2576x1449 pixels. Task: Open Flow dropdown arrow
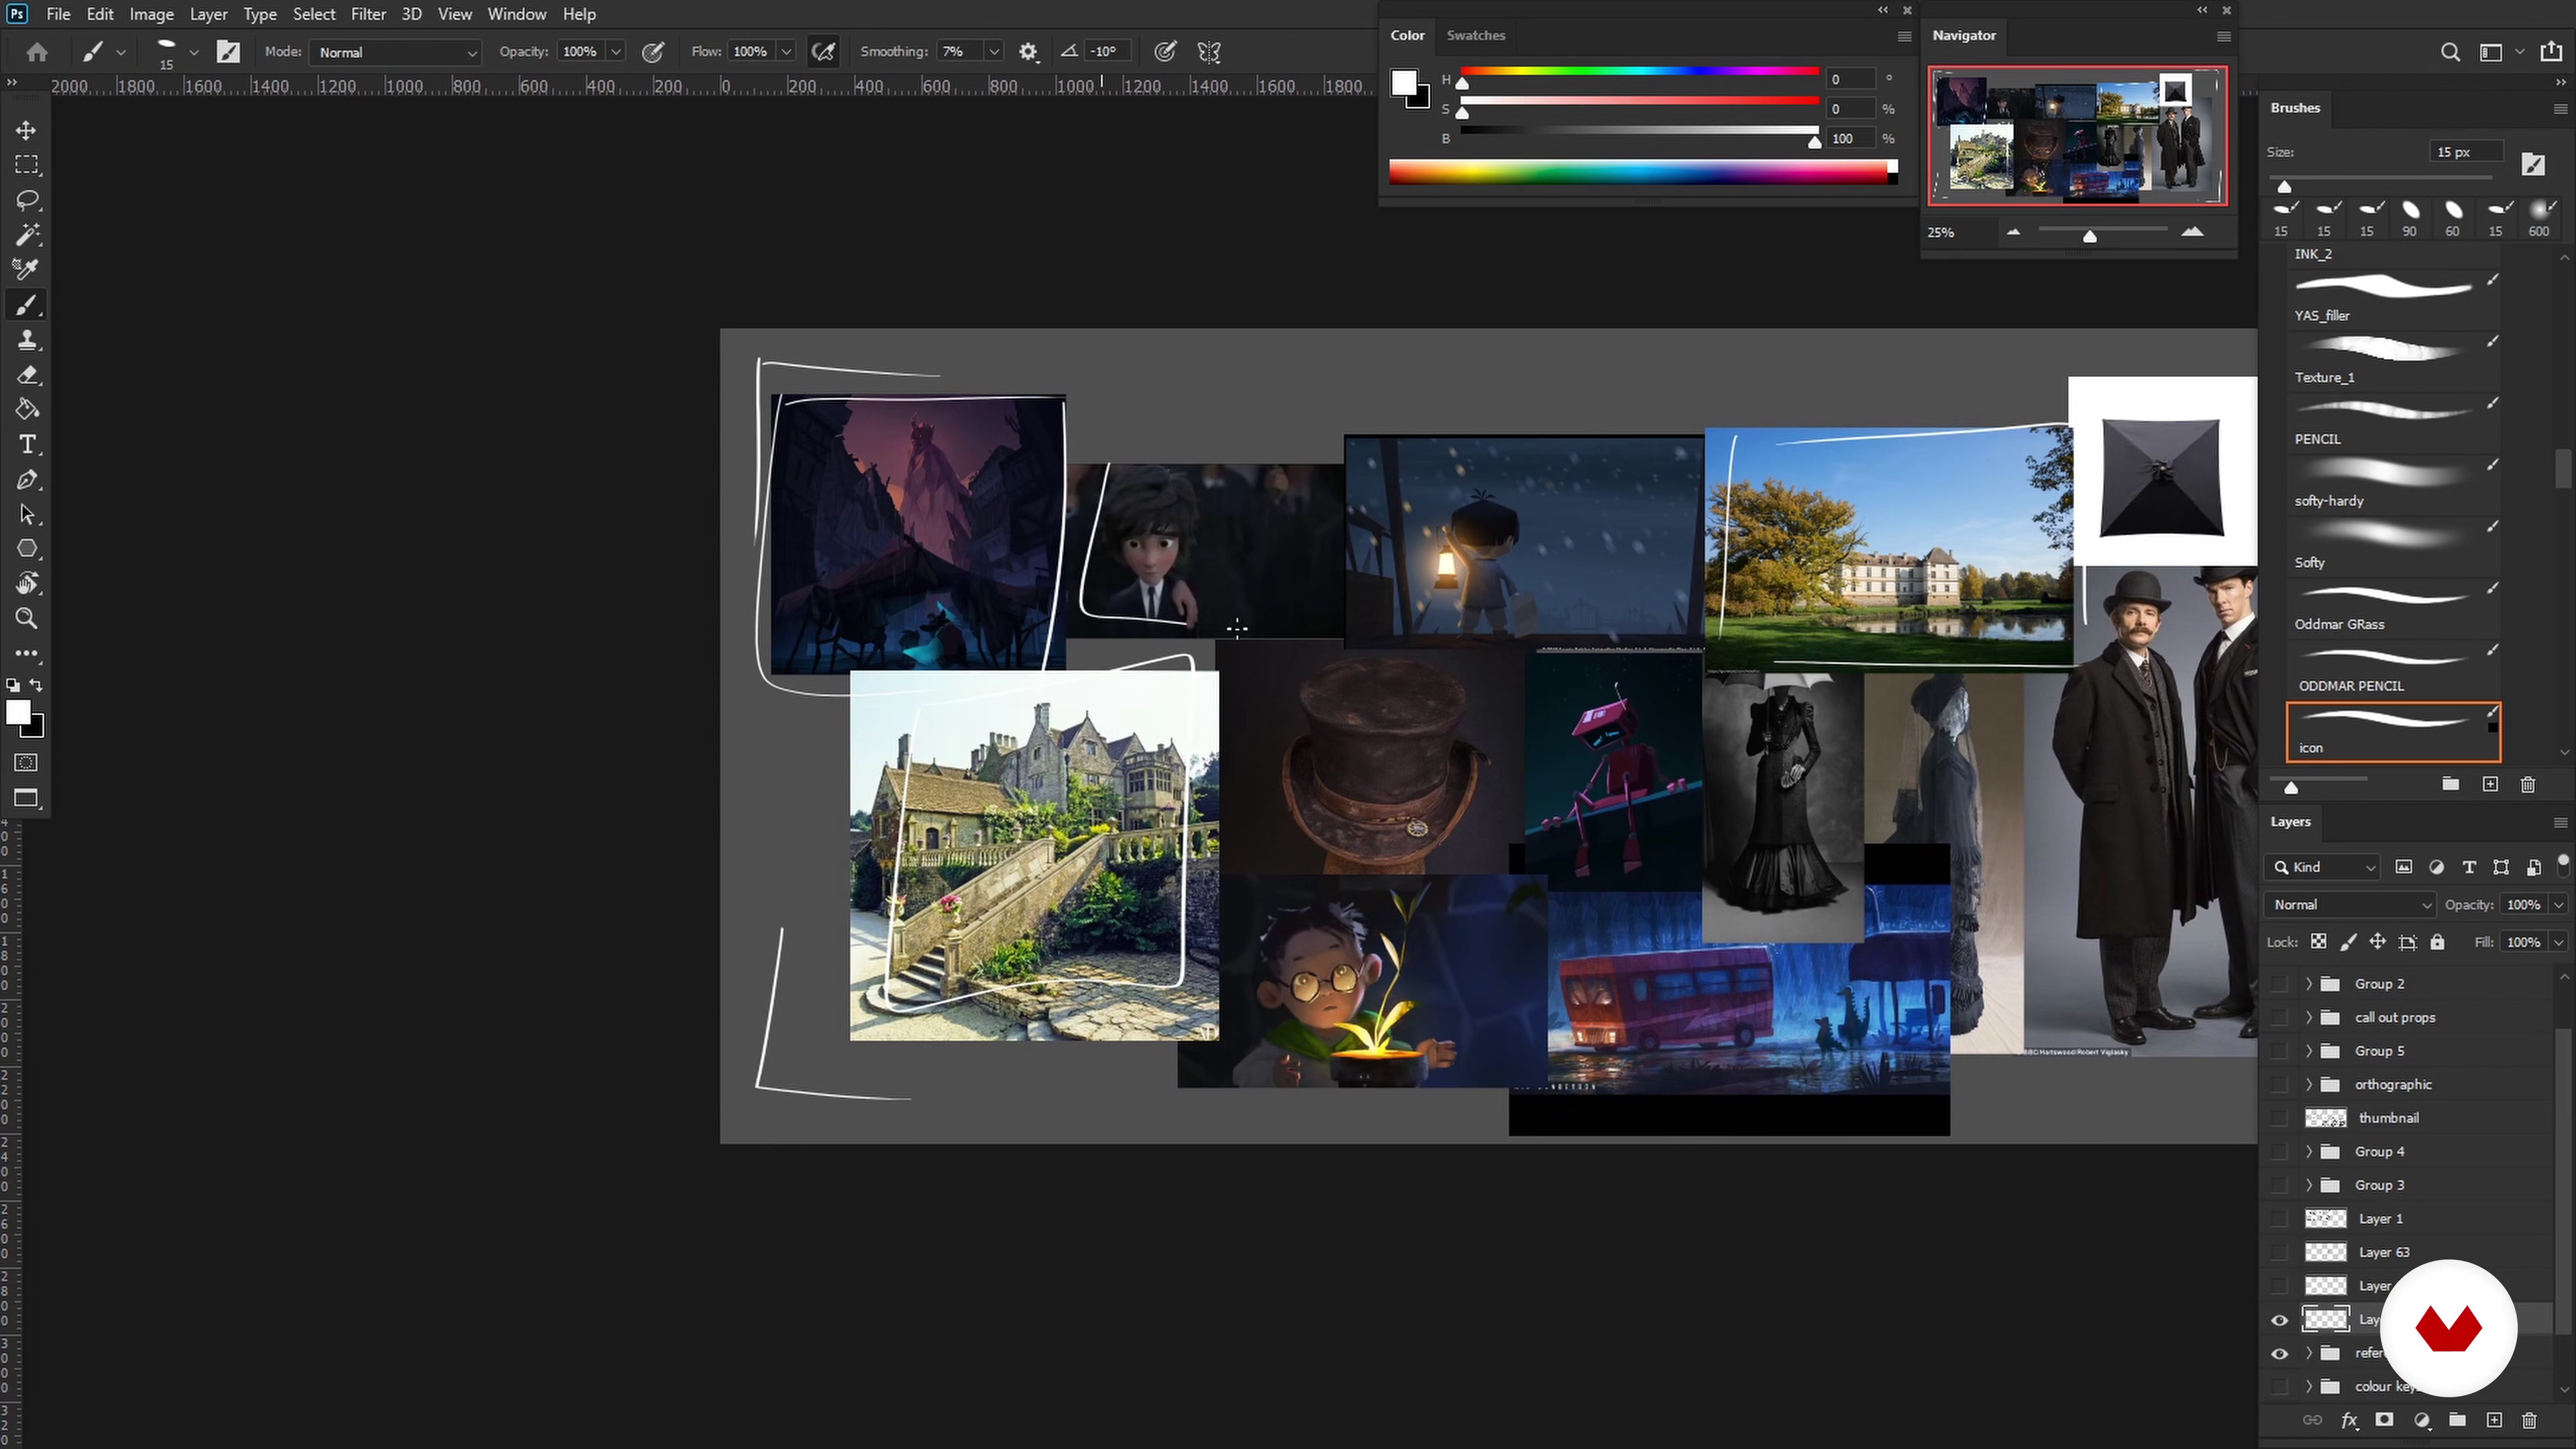(786, 52)
